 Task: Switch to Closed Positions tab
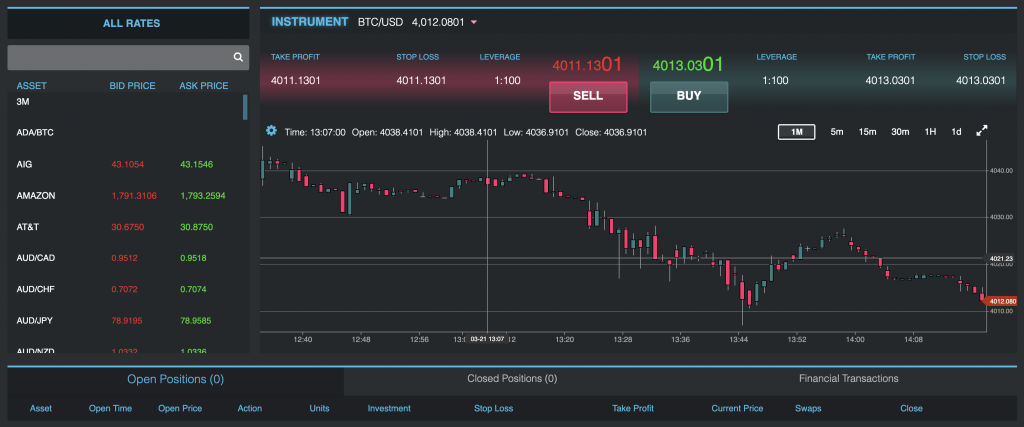pyautogui.click(x=512, y=379)
